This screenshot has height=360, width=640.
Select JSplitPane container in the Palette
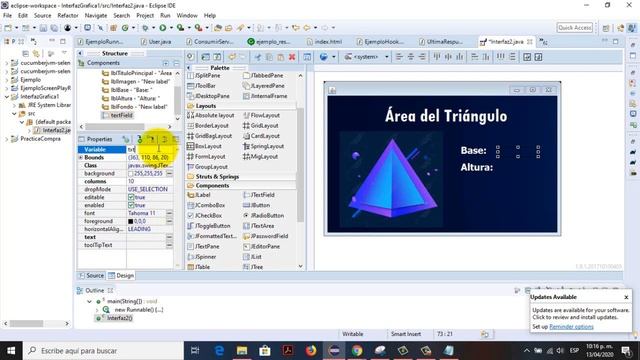click(204, 76)
